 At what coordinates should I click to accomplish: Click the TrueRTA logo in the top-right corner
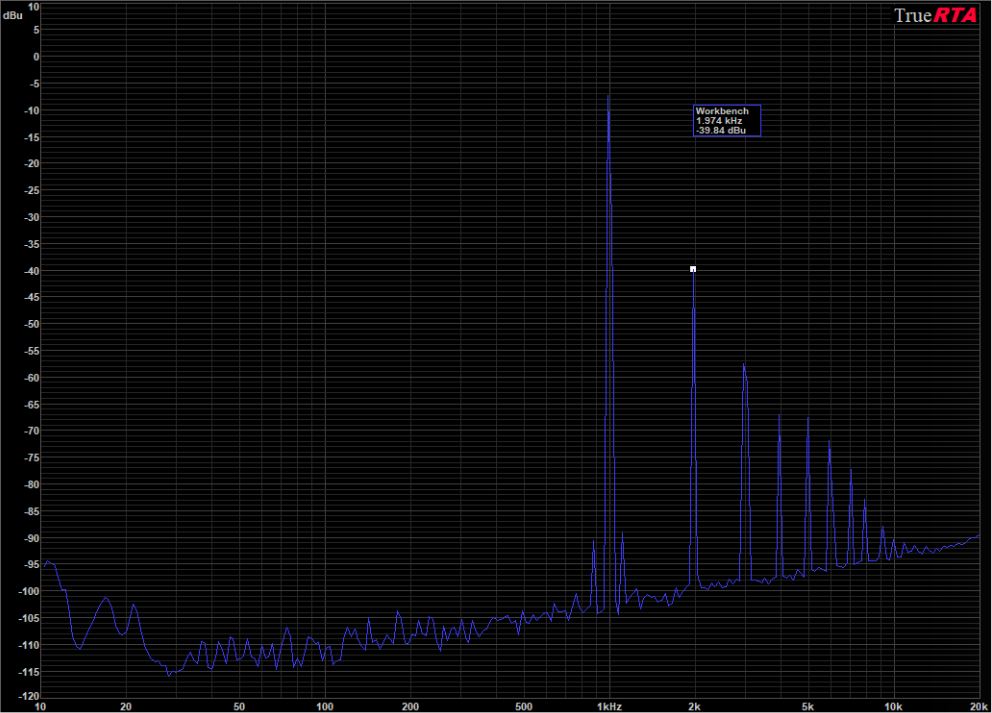[x=935, y=15]
